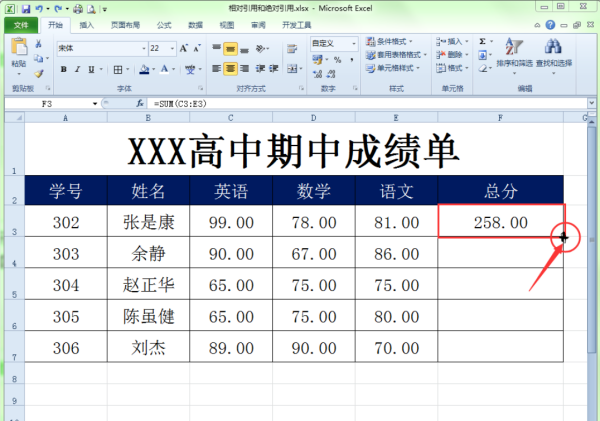
Task: Click the Cut scissors icon
Action: click(x=39, y=45)
